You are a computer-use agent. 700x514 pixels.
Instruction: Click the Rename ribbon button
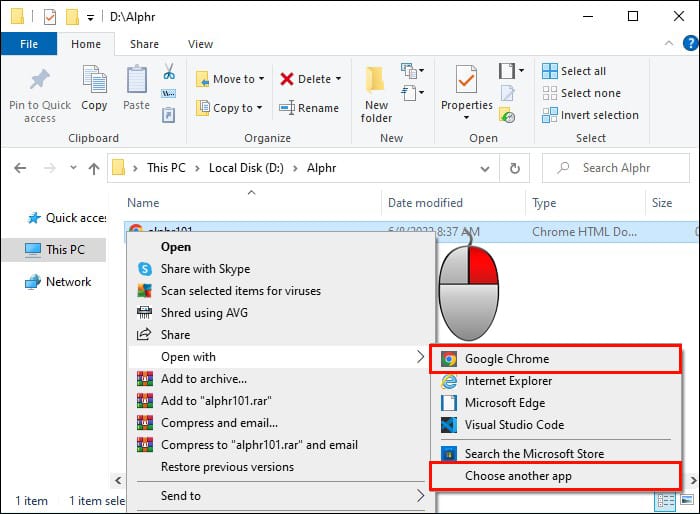pyautogui.click(x=310, y=108)
